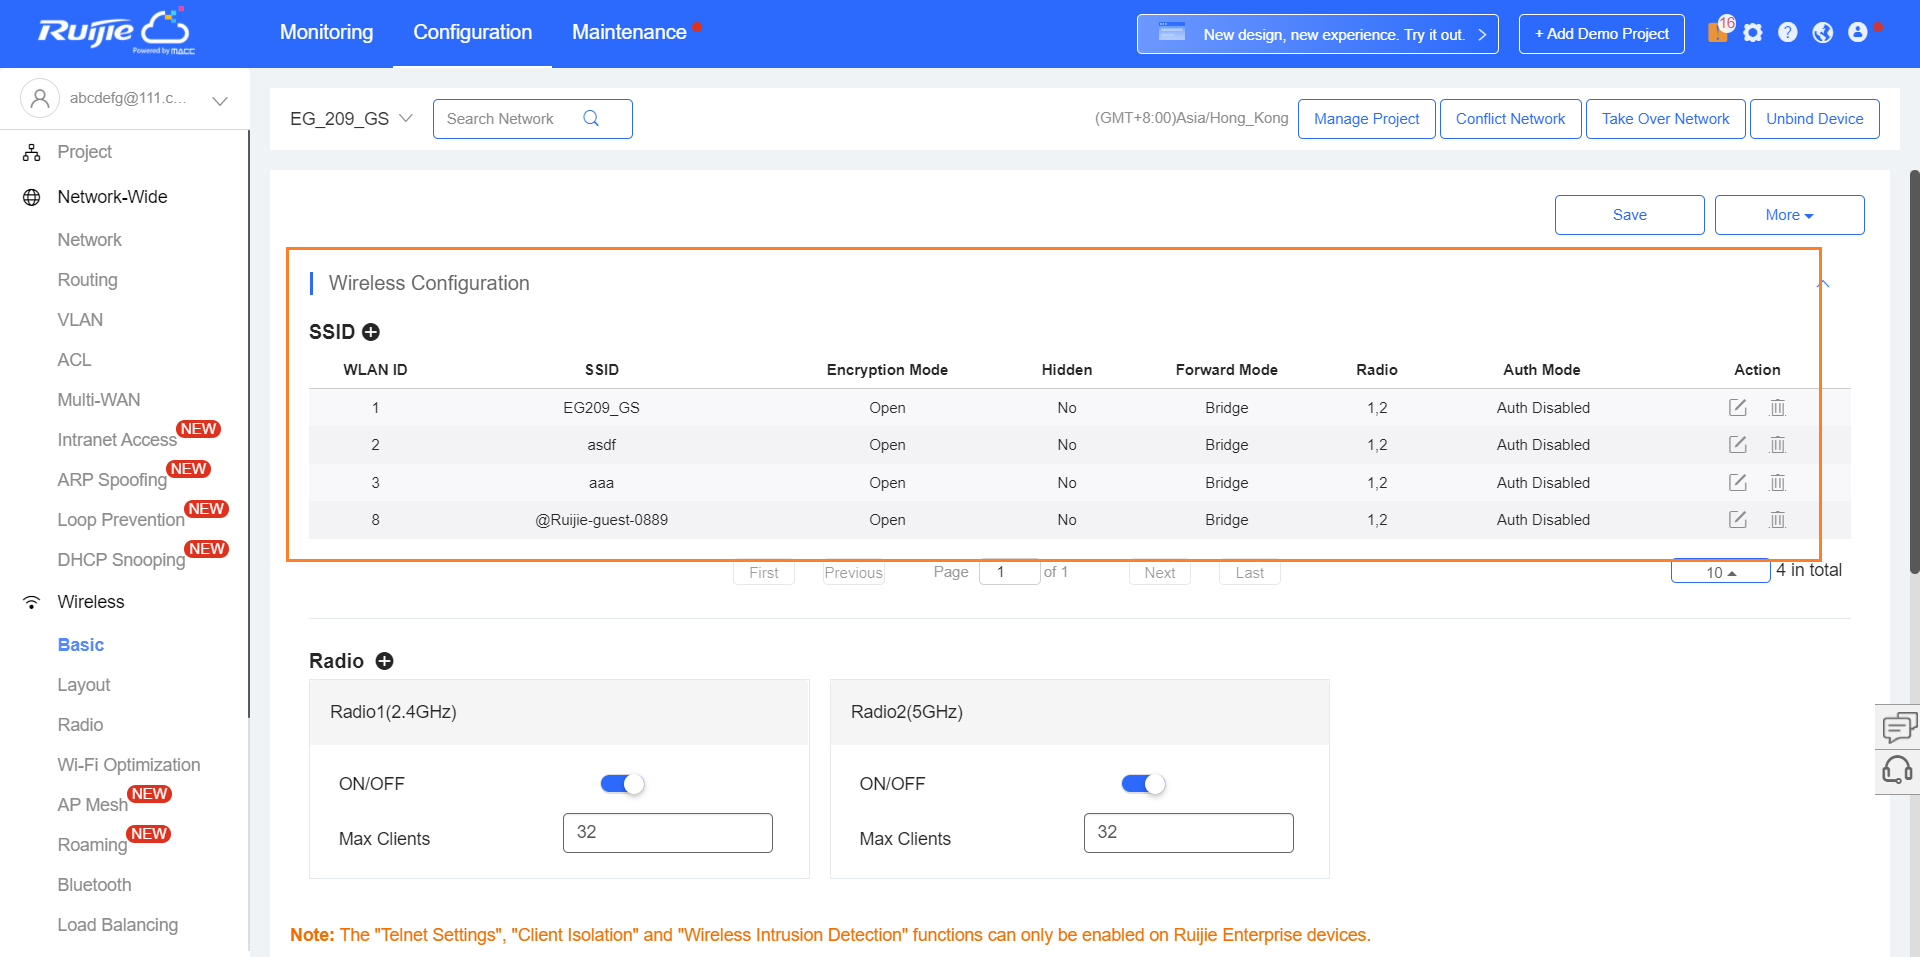Click the Manage Project button
This screenshot has height=957, width=1920.
pos(1367,119)
